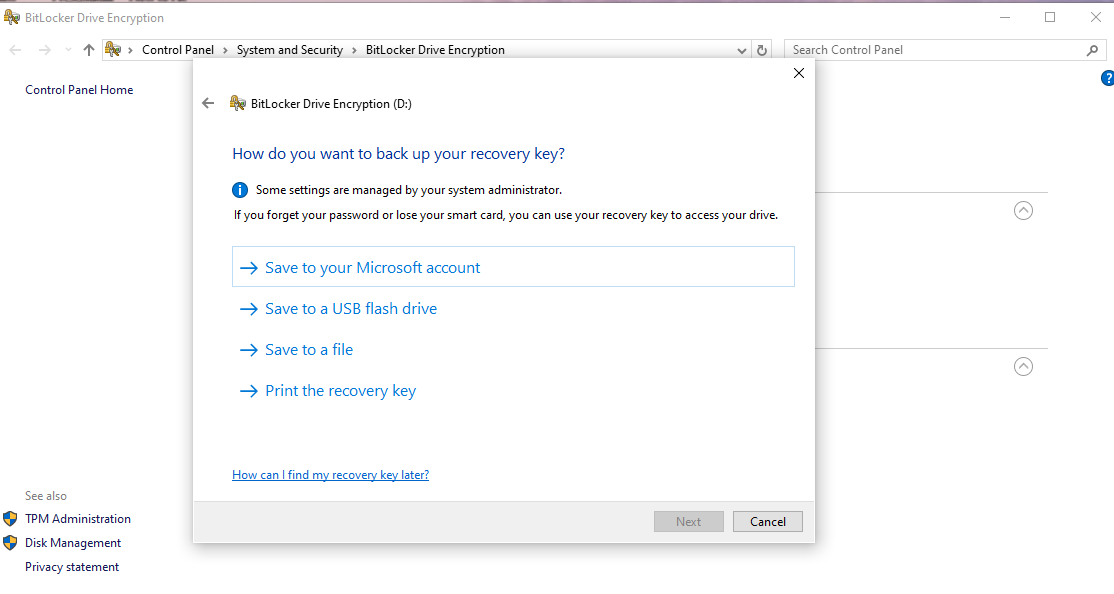The height and width of the screenshot is (594, 1114).
Task: Minimize the BitLocker Drive Encryption window
Action: tap(1005, 17)
